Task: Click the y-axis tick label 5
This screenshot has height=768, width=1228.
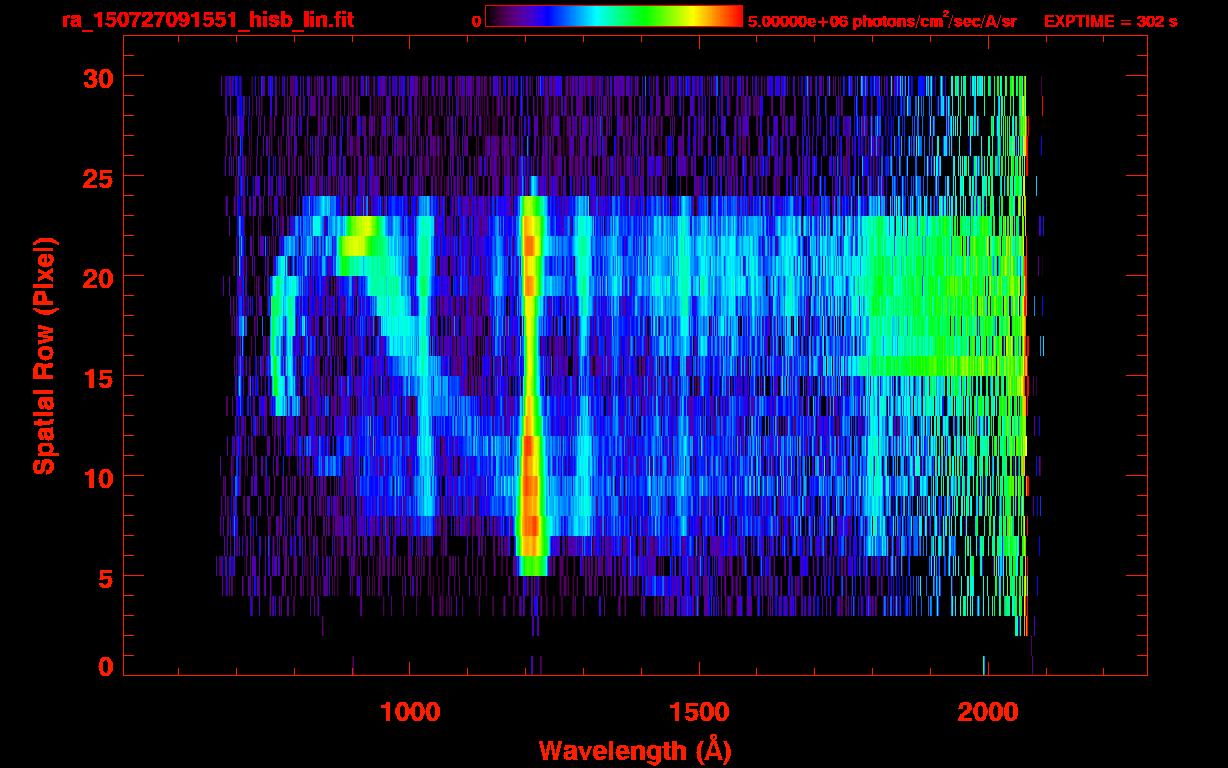Action: (x=105, y=577)
